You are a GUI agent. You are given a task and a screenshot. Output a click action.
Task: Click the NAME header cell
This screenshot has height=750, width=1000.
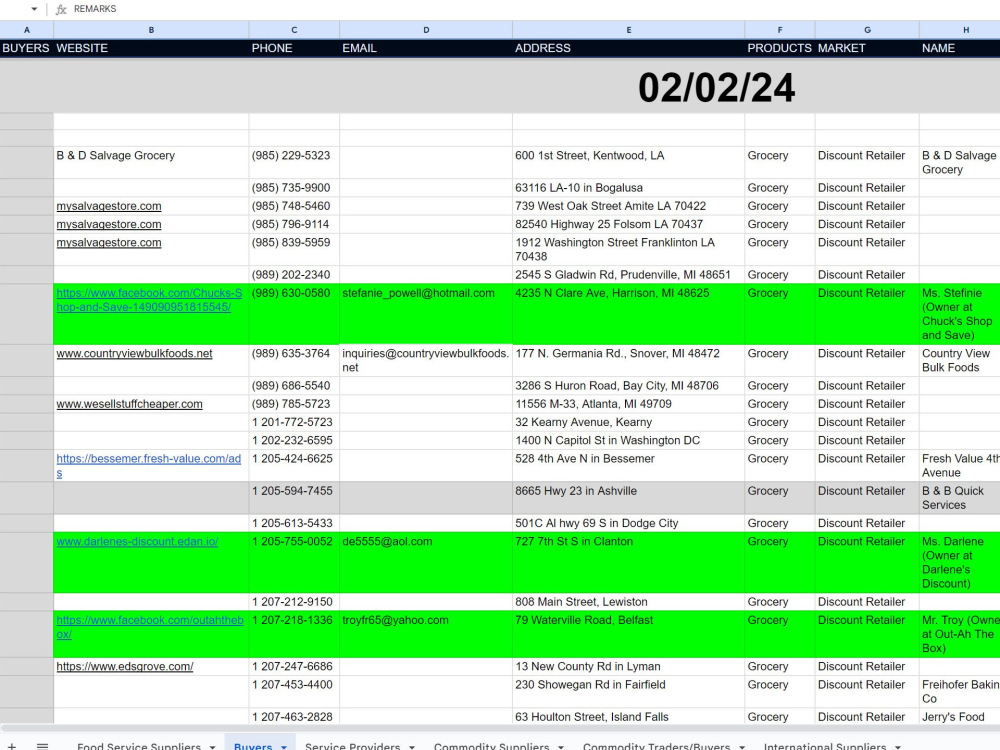pos(960,48)
